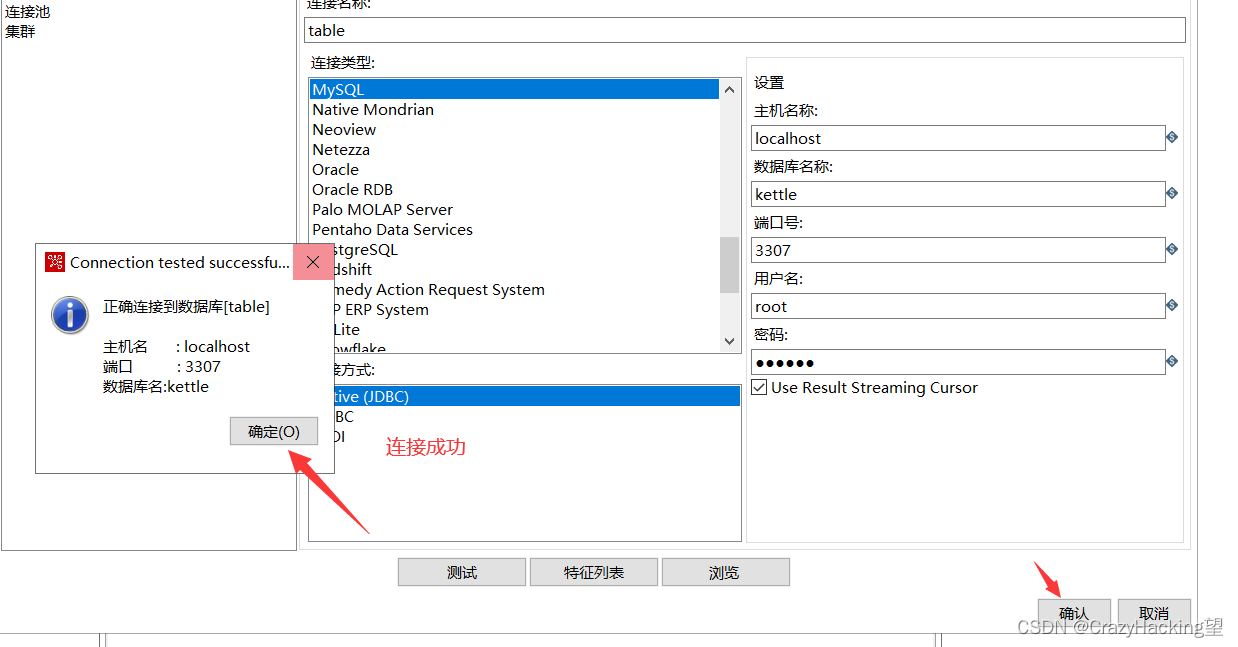Select Netezza connection type
Image resolution: width=1238 pixels, height=647 pixels.
tap(514, 149)
